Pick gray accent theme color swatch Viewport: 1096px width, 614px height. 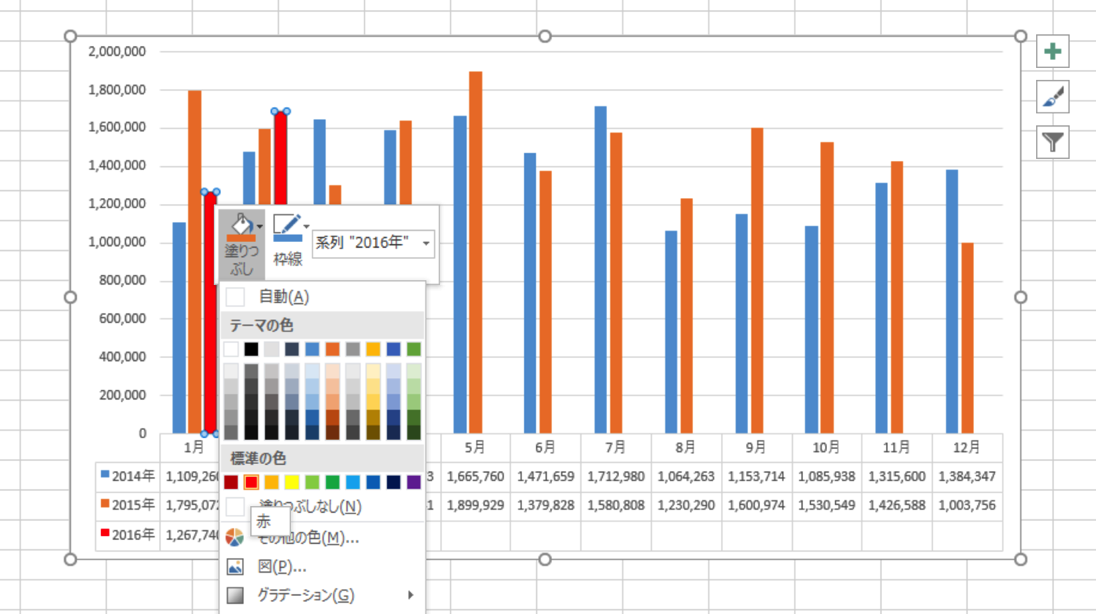coord(352,349)
